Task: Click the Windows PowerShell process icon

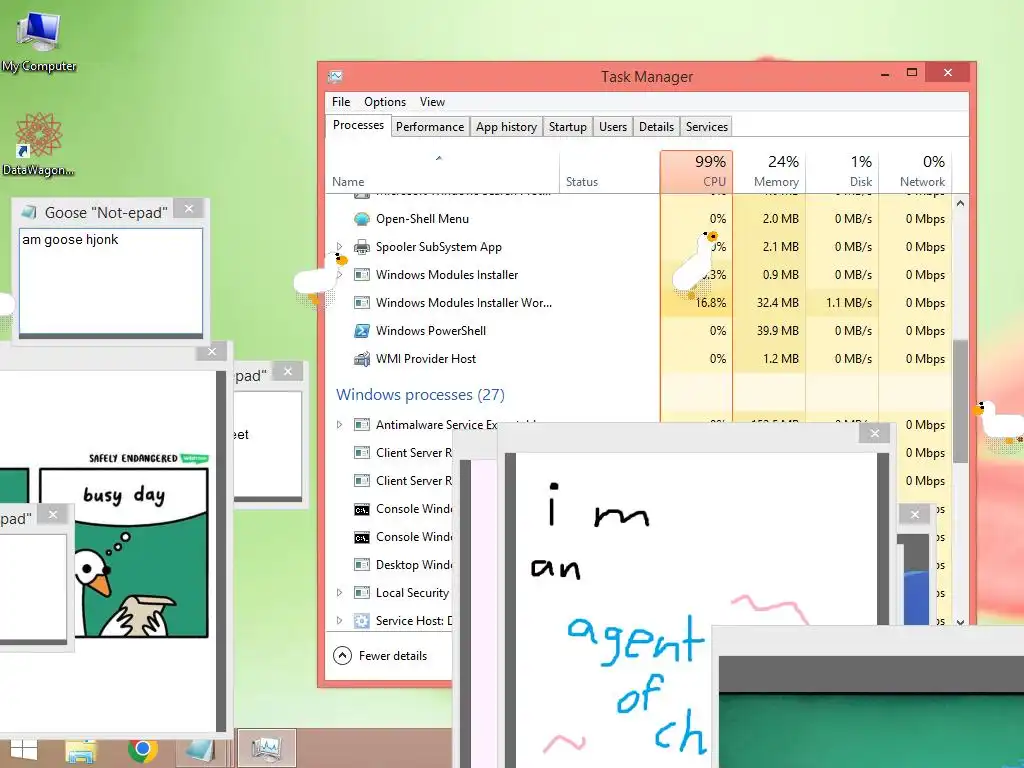Action: point(362,331)
